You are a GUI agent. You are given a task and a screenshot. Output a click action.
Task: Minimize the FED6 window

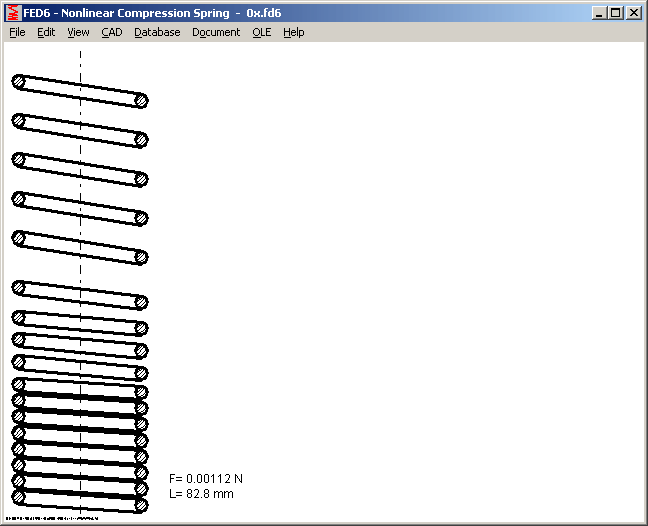pyautogui.click(x=599, y=13)
